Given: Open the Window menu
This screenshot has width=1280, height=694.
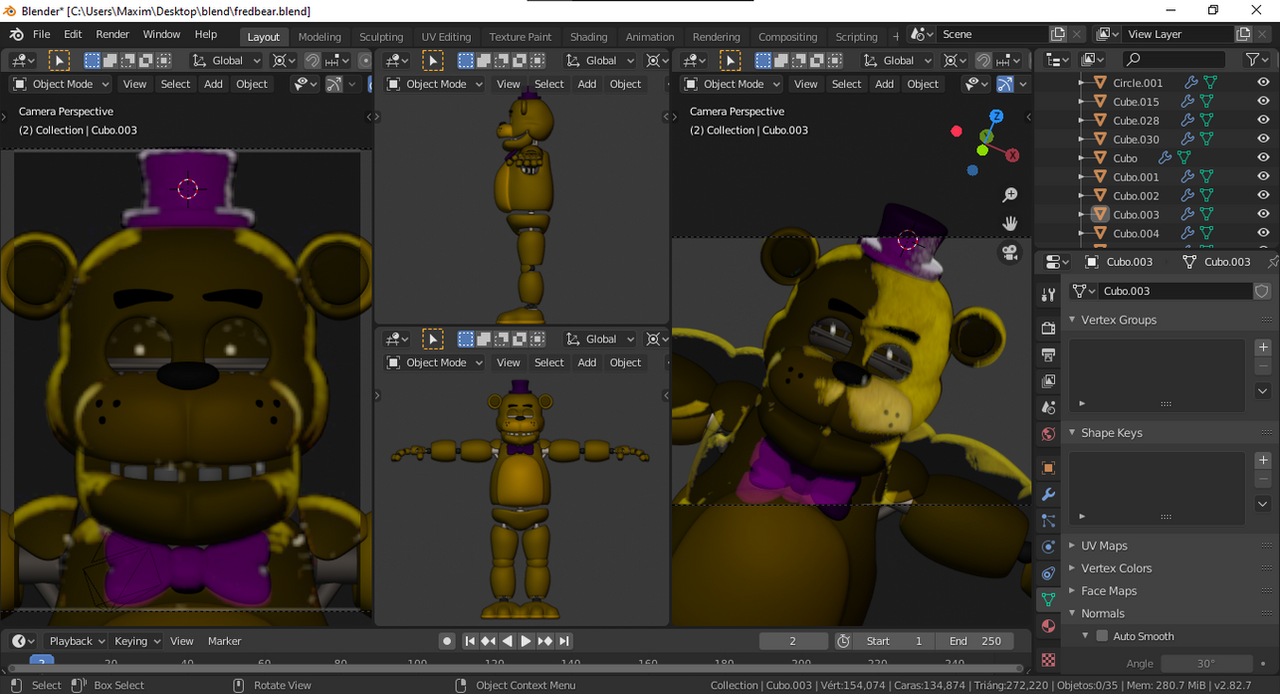Looking at the screenshot, I should [x=161, y=34].
